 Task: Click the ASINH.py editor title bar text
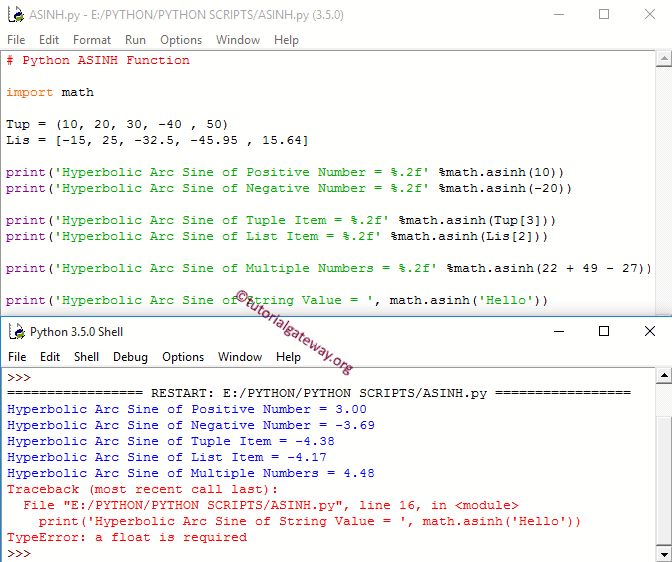(186, 15)
